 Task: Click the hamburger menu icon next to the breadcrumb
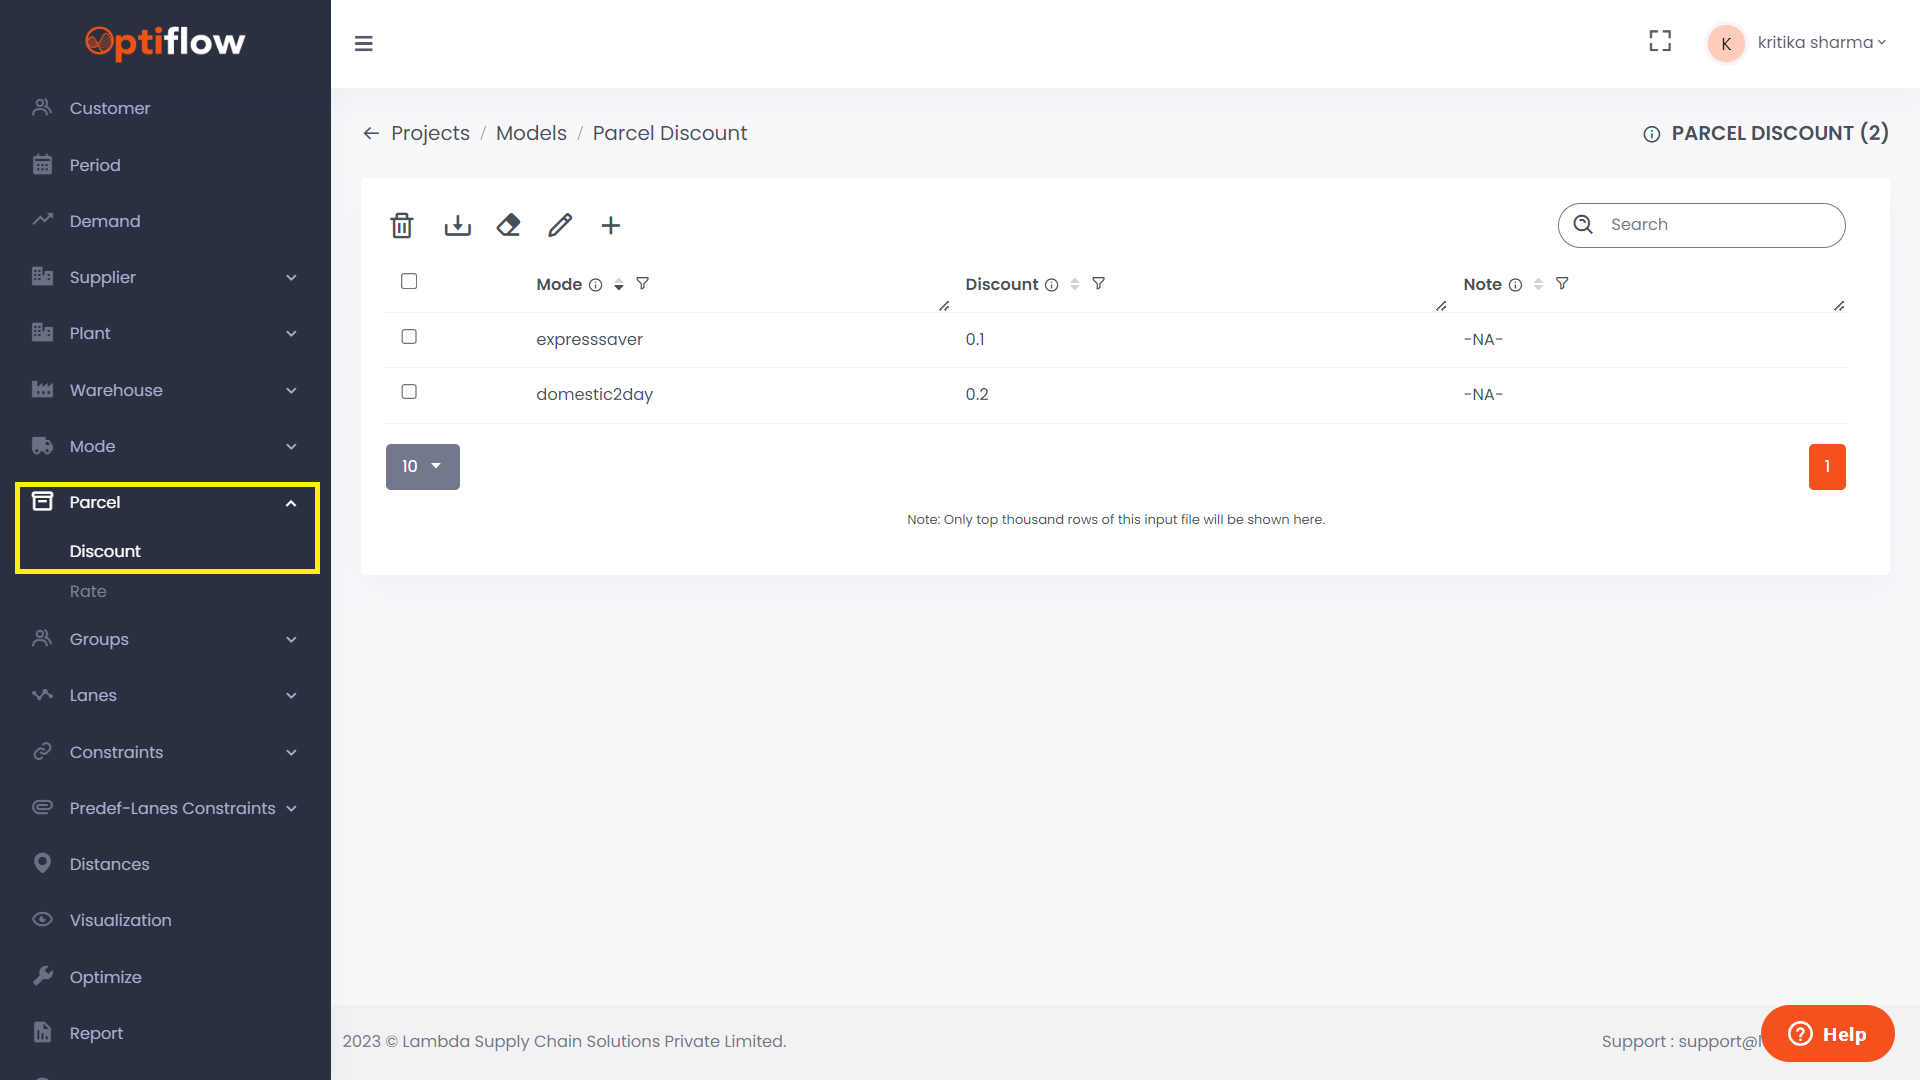364,44
